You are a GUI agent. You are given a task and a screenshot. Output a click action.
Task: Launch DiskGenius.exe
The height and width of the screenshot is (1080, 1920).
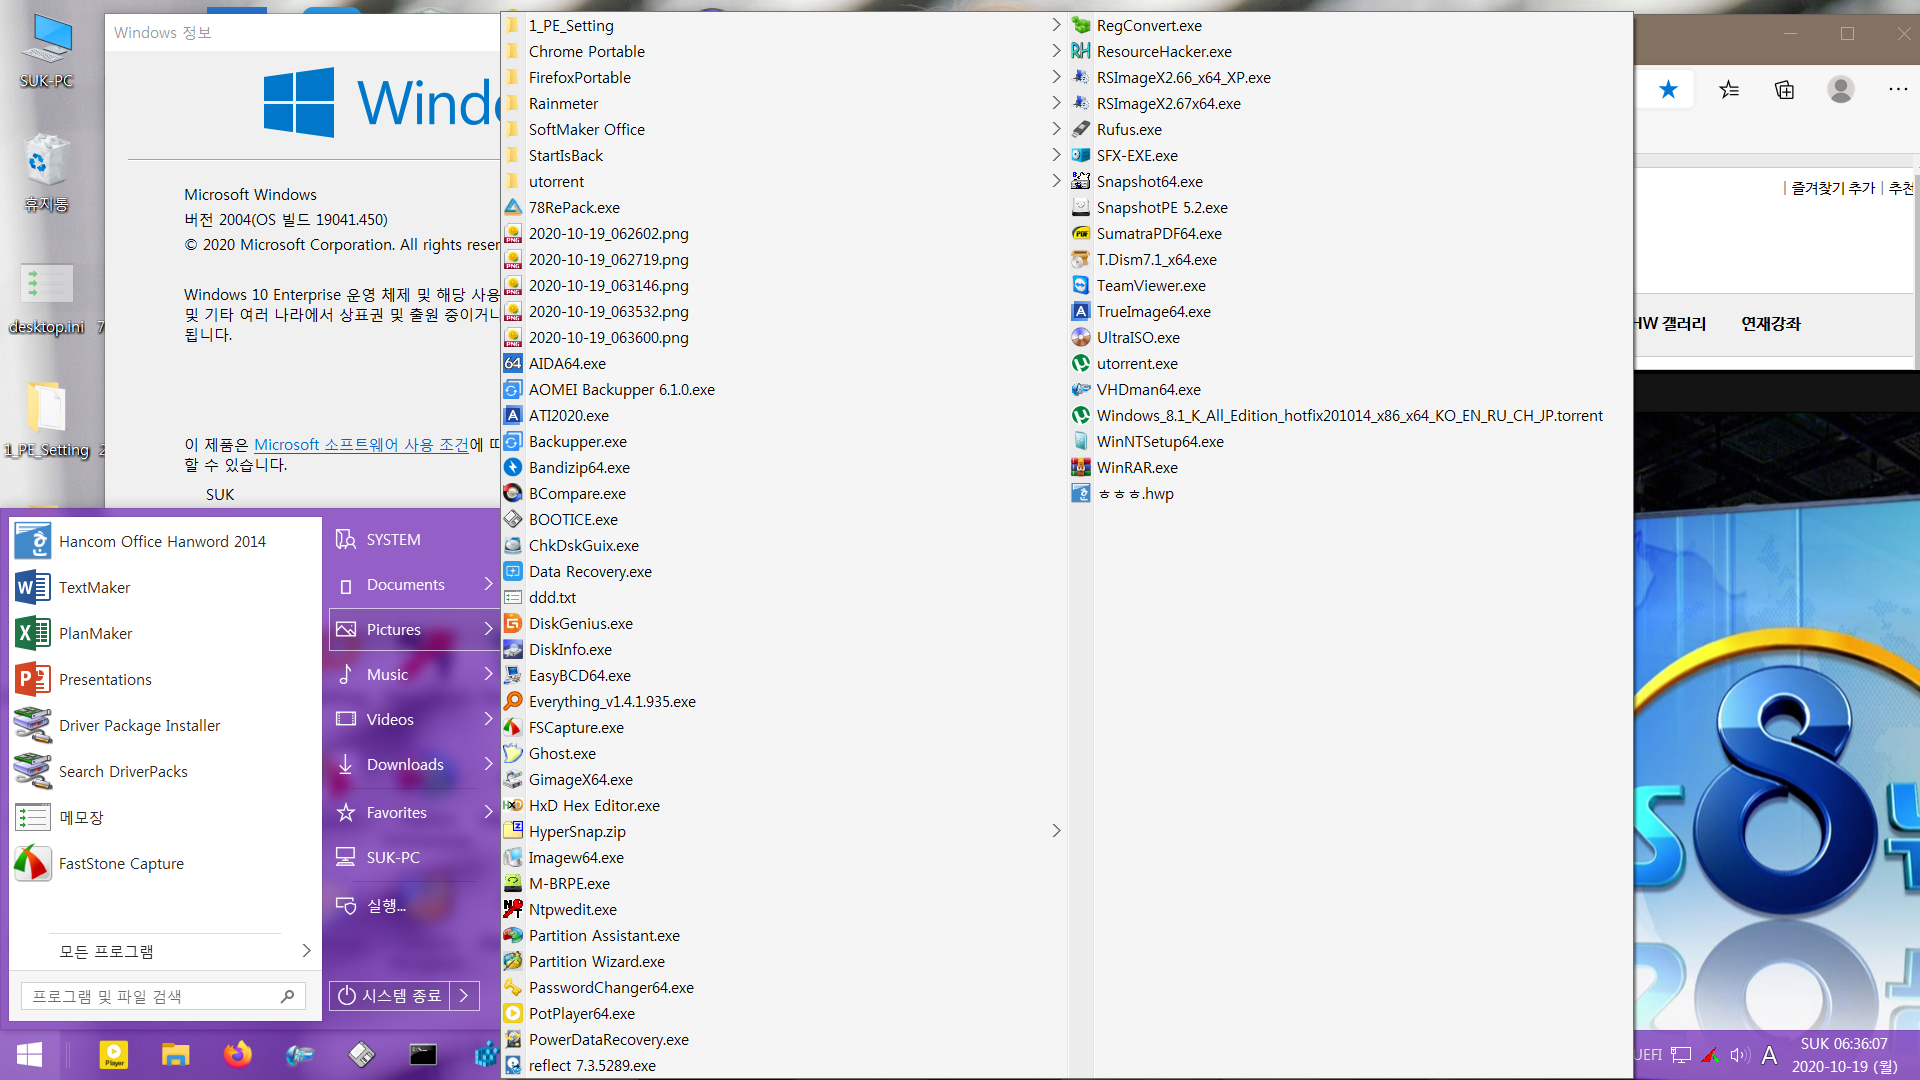583,622
